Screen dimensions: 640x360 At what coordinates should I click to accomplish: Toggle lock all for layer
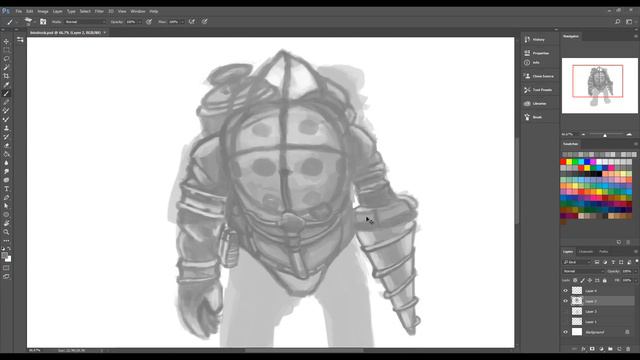click(x=604, y=280)
